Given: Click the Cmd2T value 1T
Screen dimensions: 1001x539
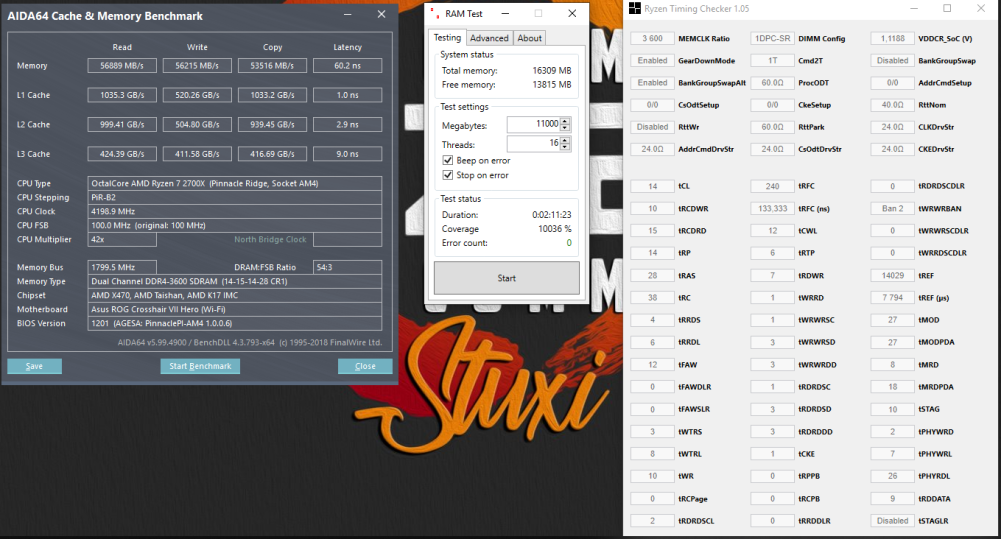Looking at the screenshot, I should click(772, 61).
